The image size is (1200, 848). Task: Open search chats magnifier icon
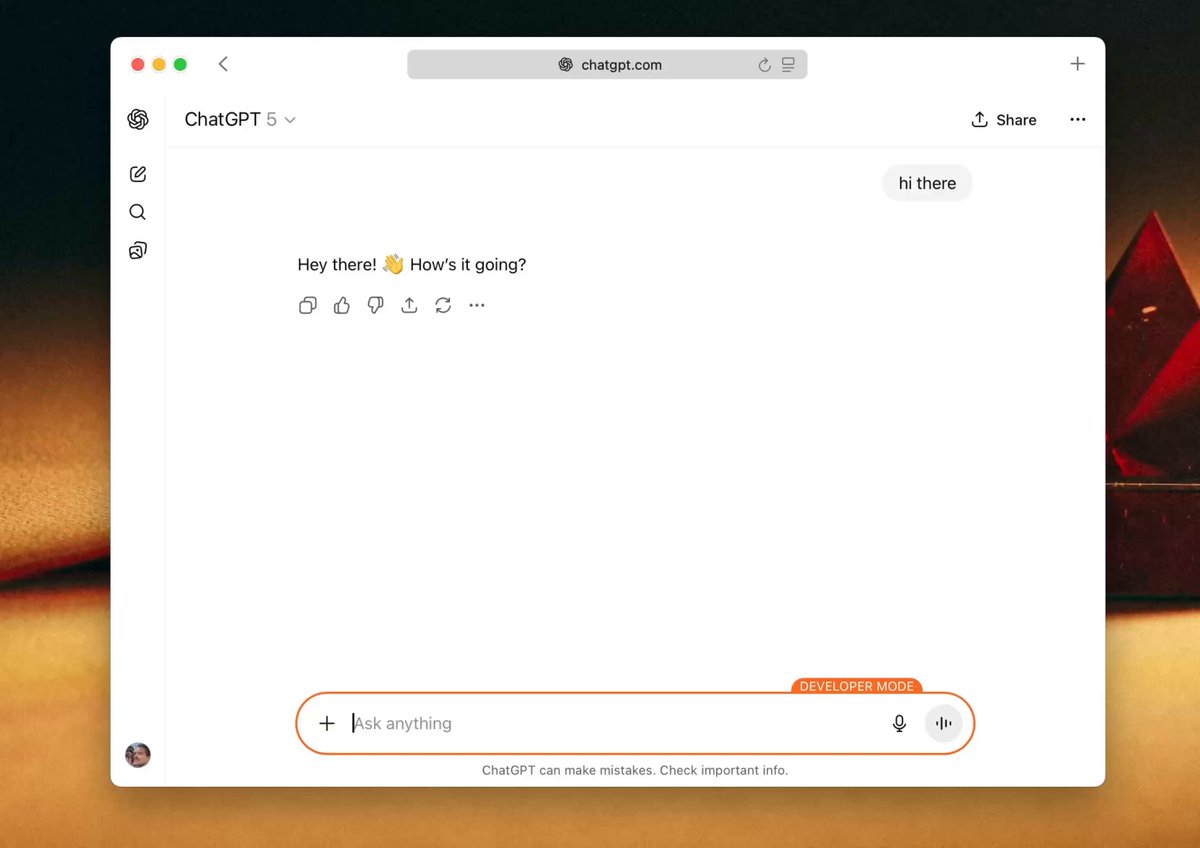138,212
